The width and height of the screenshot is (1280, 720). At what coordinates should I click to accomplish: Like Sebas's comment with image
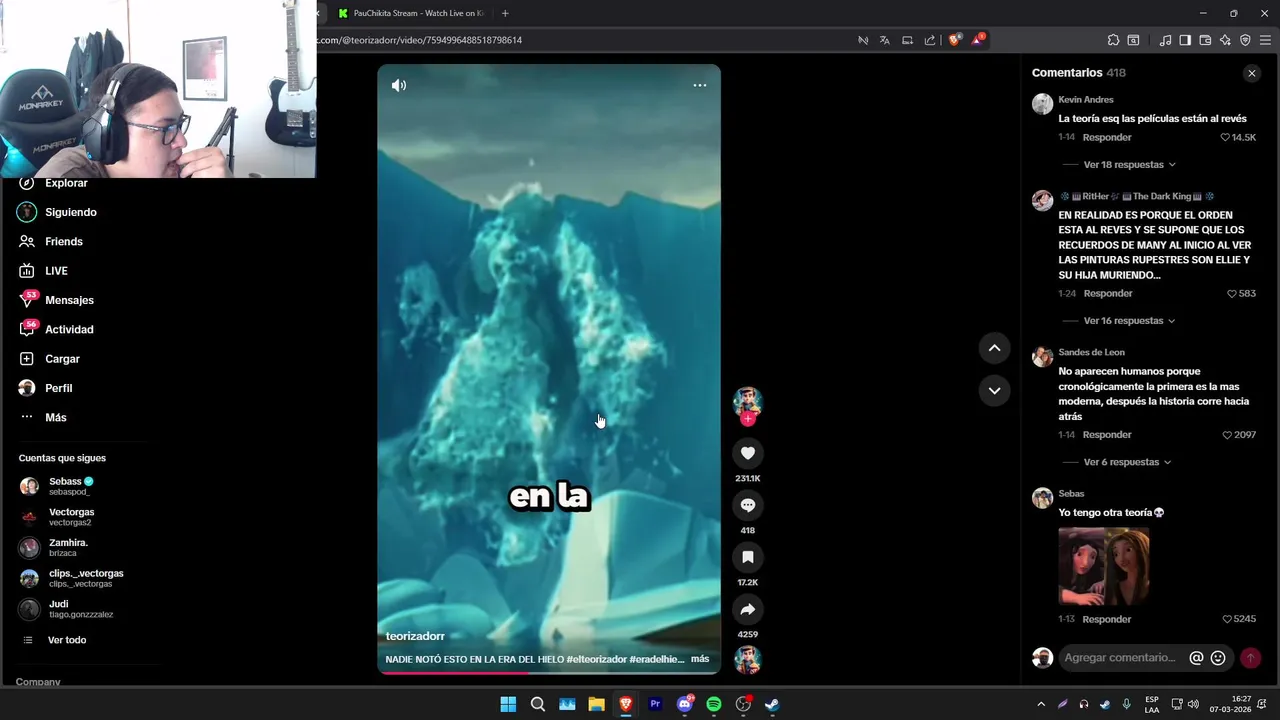coord(1227,619)
